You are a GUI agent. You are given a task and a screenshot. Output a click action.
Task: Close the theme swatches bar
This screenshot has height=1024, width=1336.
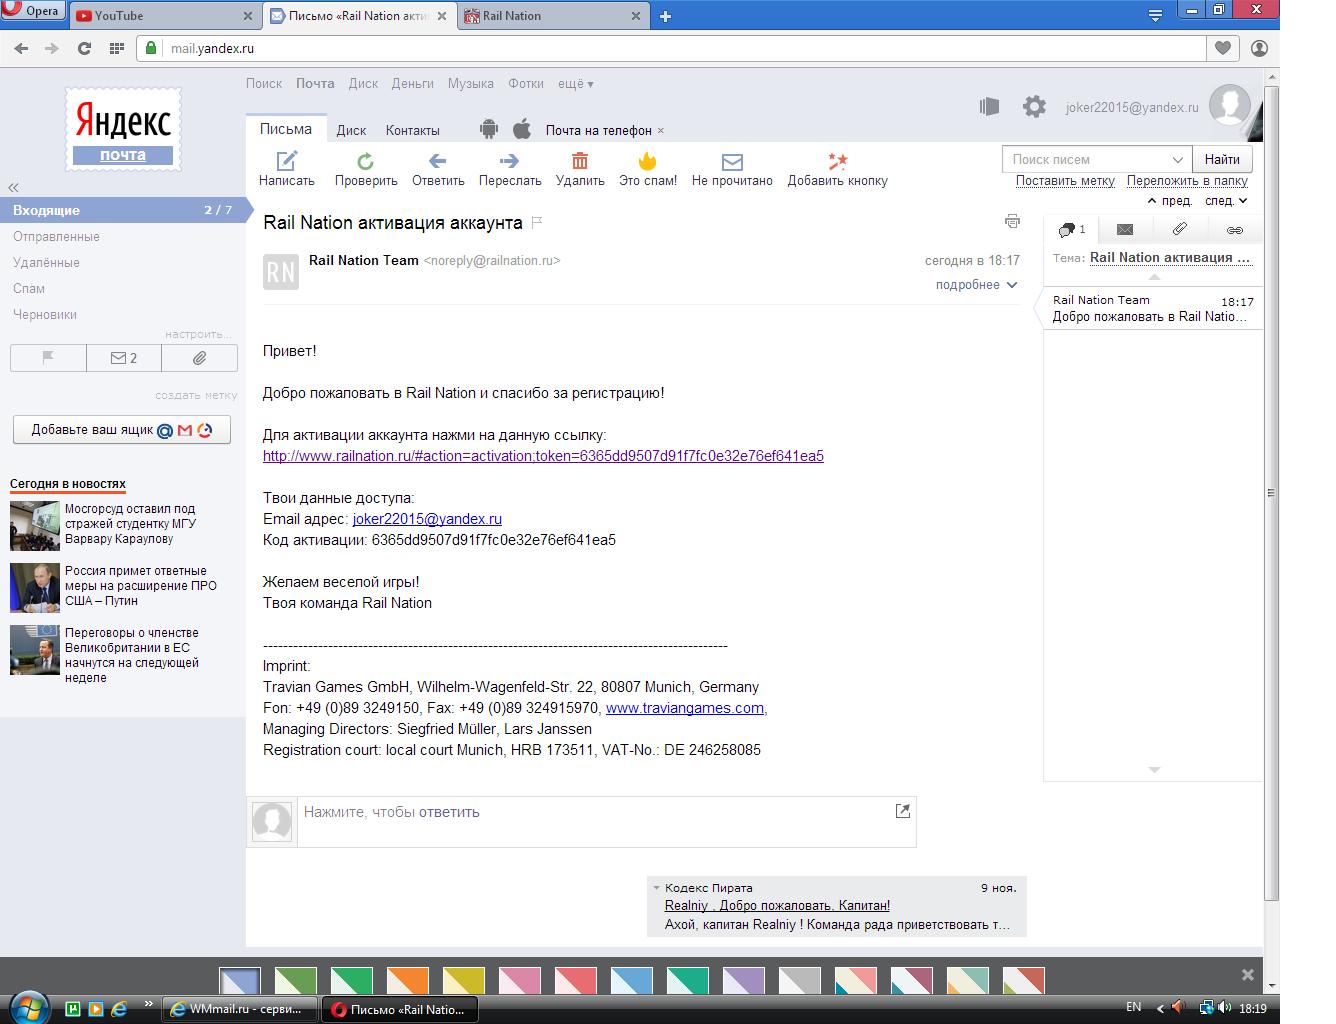(x=1247, y=974)
